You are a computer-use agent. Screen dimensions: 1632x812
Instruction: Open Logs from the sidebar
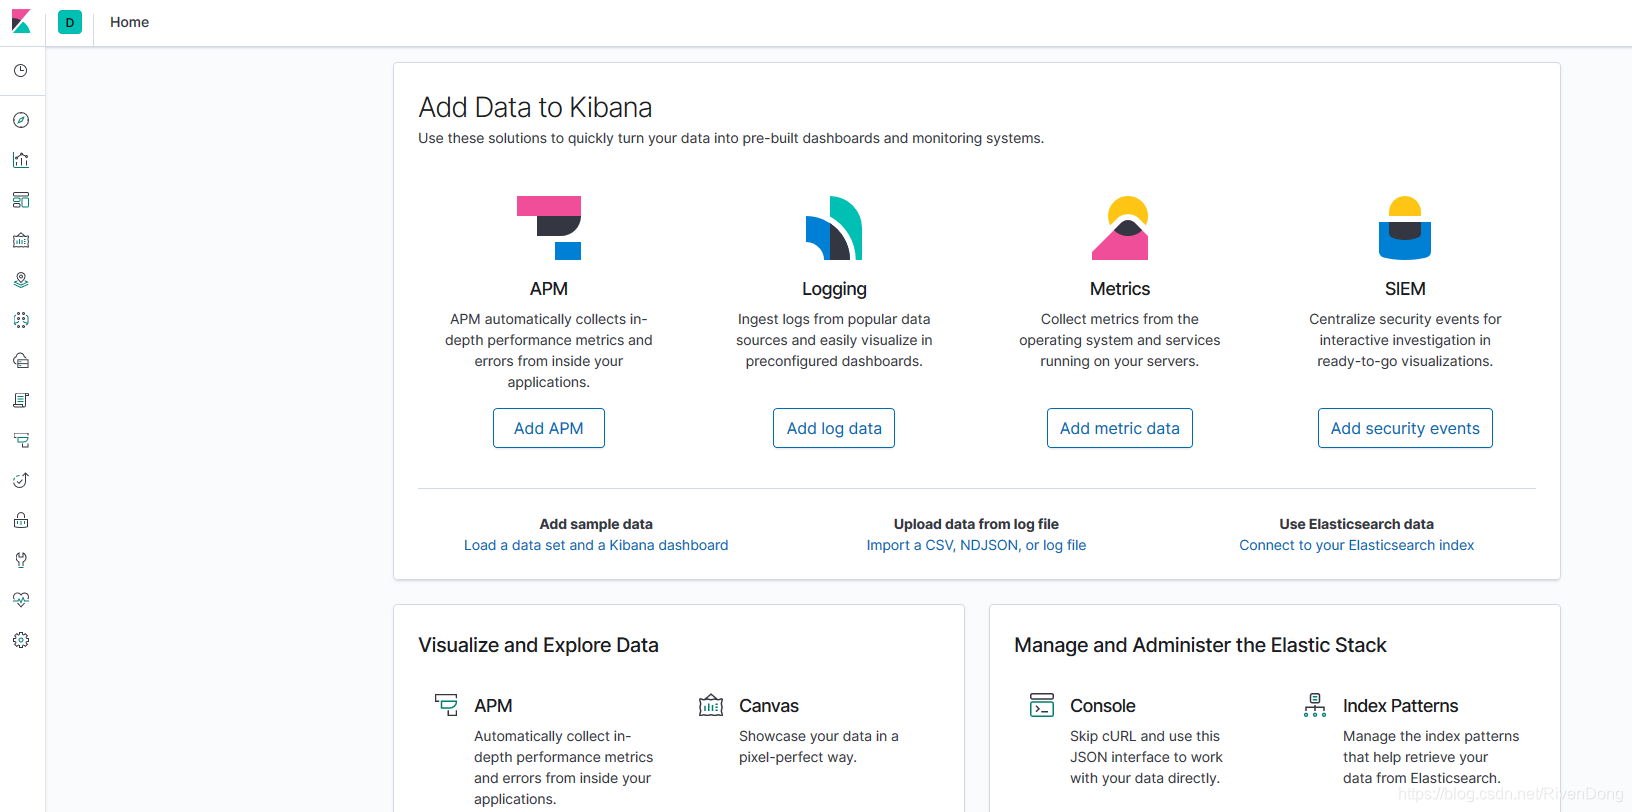point(21,400)
